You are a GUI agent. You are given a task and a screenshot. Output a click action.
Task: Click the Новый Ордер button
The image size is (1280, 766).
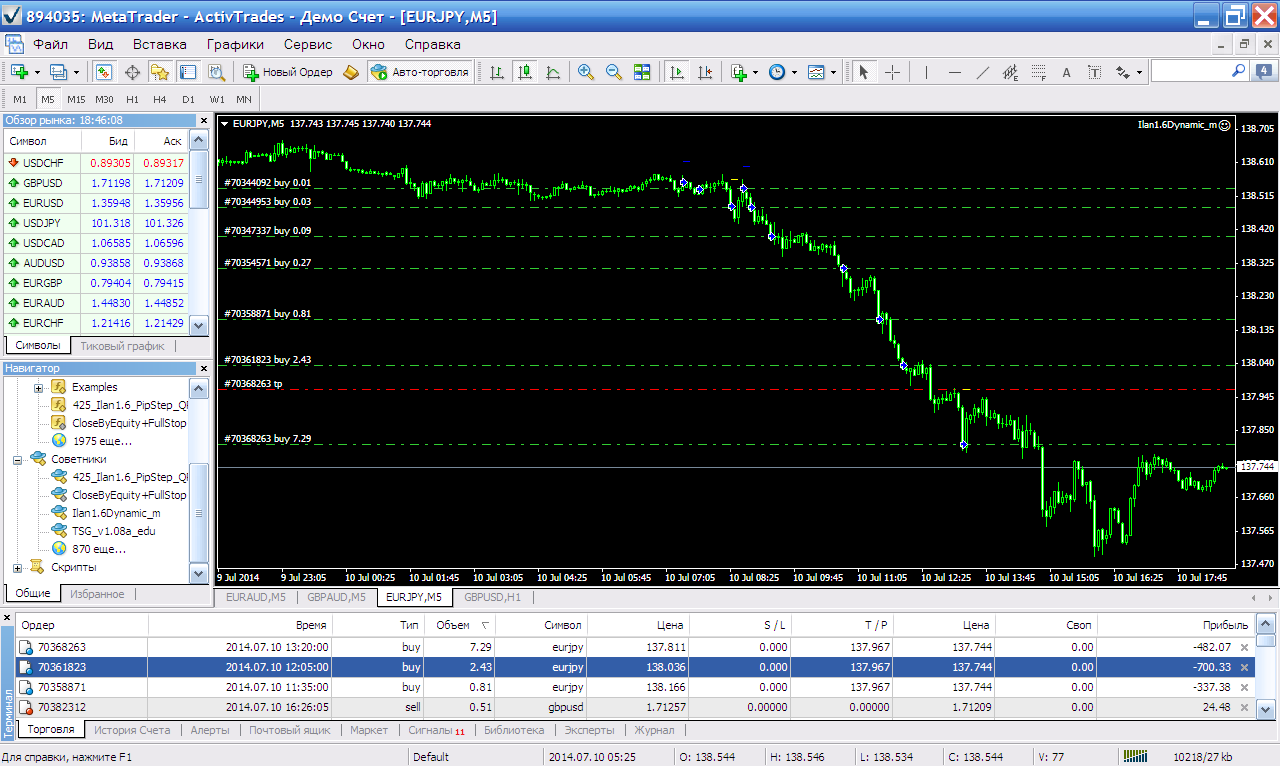pos(287,72)
